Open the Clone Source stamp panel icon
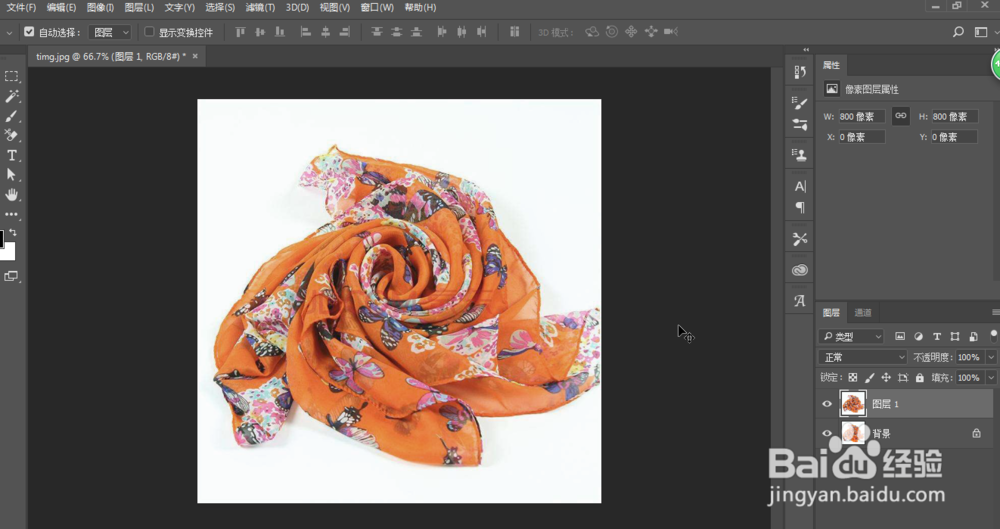Image resolution: width=1000 pixels, height=529 pixels. tap(800, 154)
